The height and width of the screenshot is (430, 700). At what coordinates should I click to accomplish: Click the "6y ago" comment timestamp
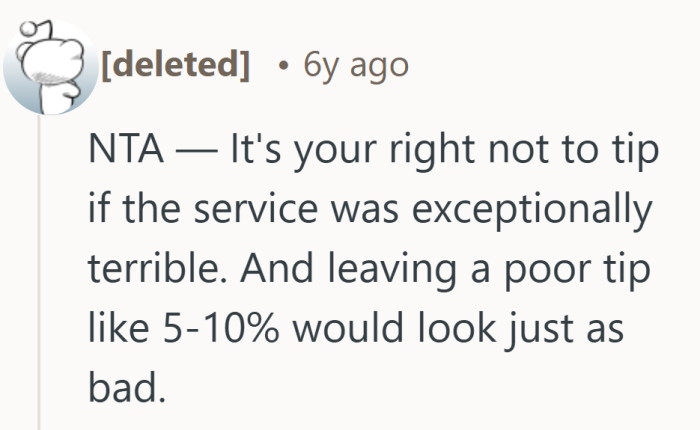(x=355, y=65)
